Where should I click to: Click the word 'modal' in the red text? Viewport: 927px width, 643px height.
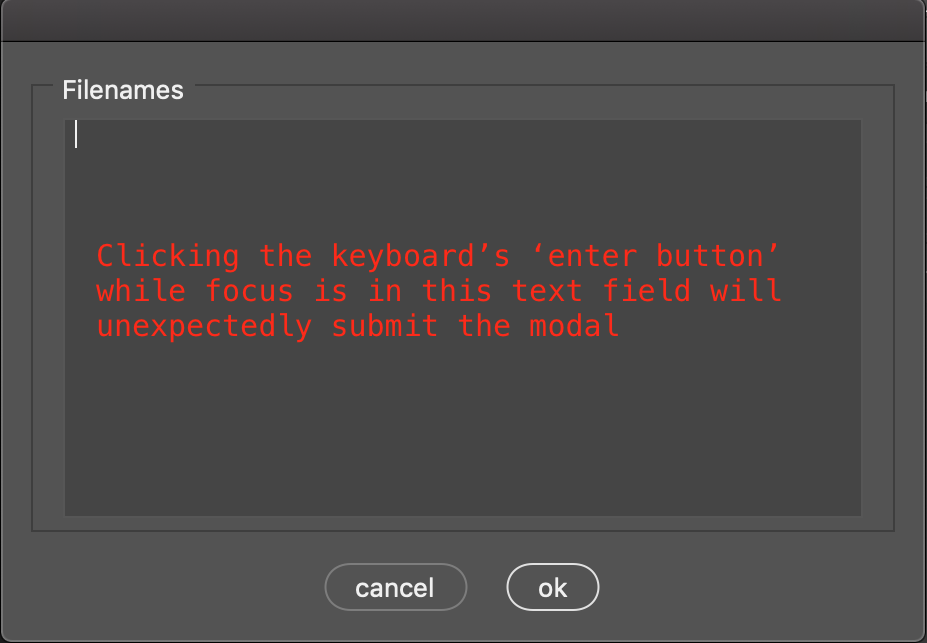[574, 326]
